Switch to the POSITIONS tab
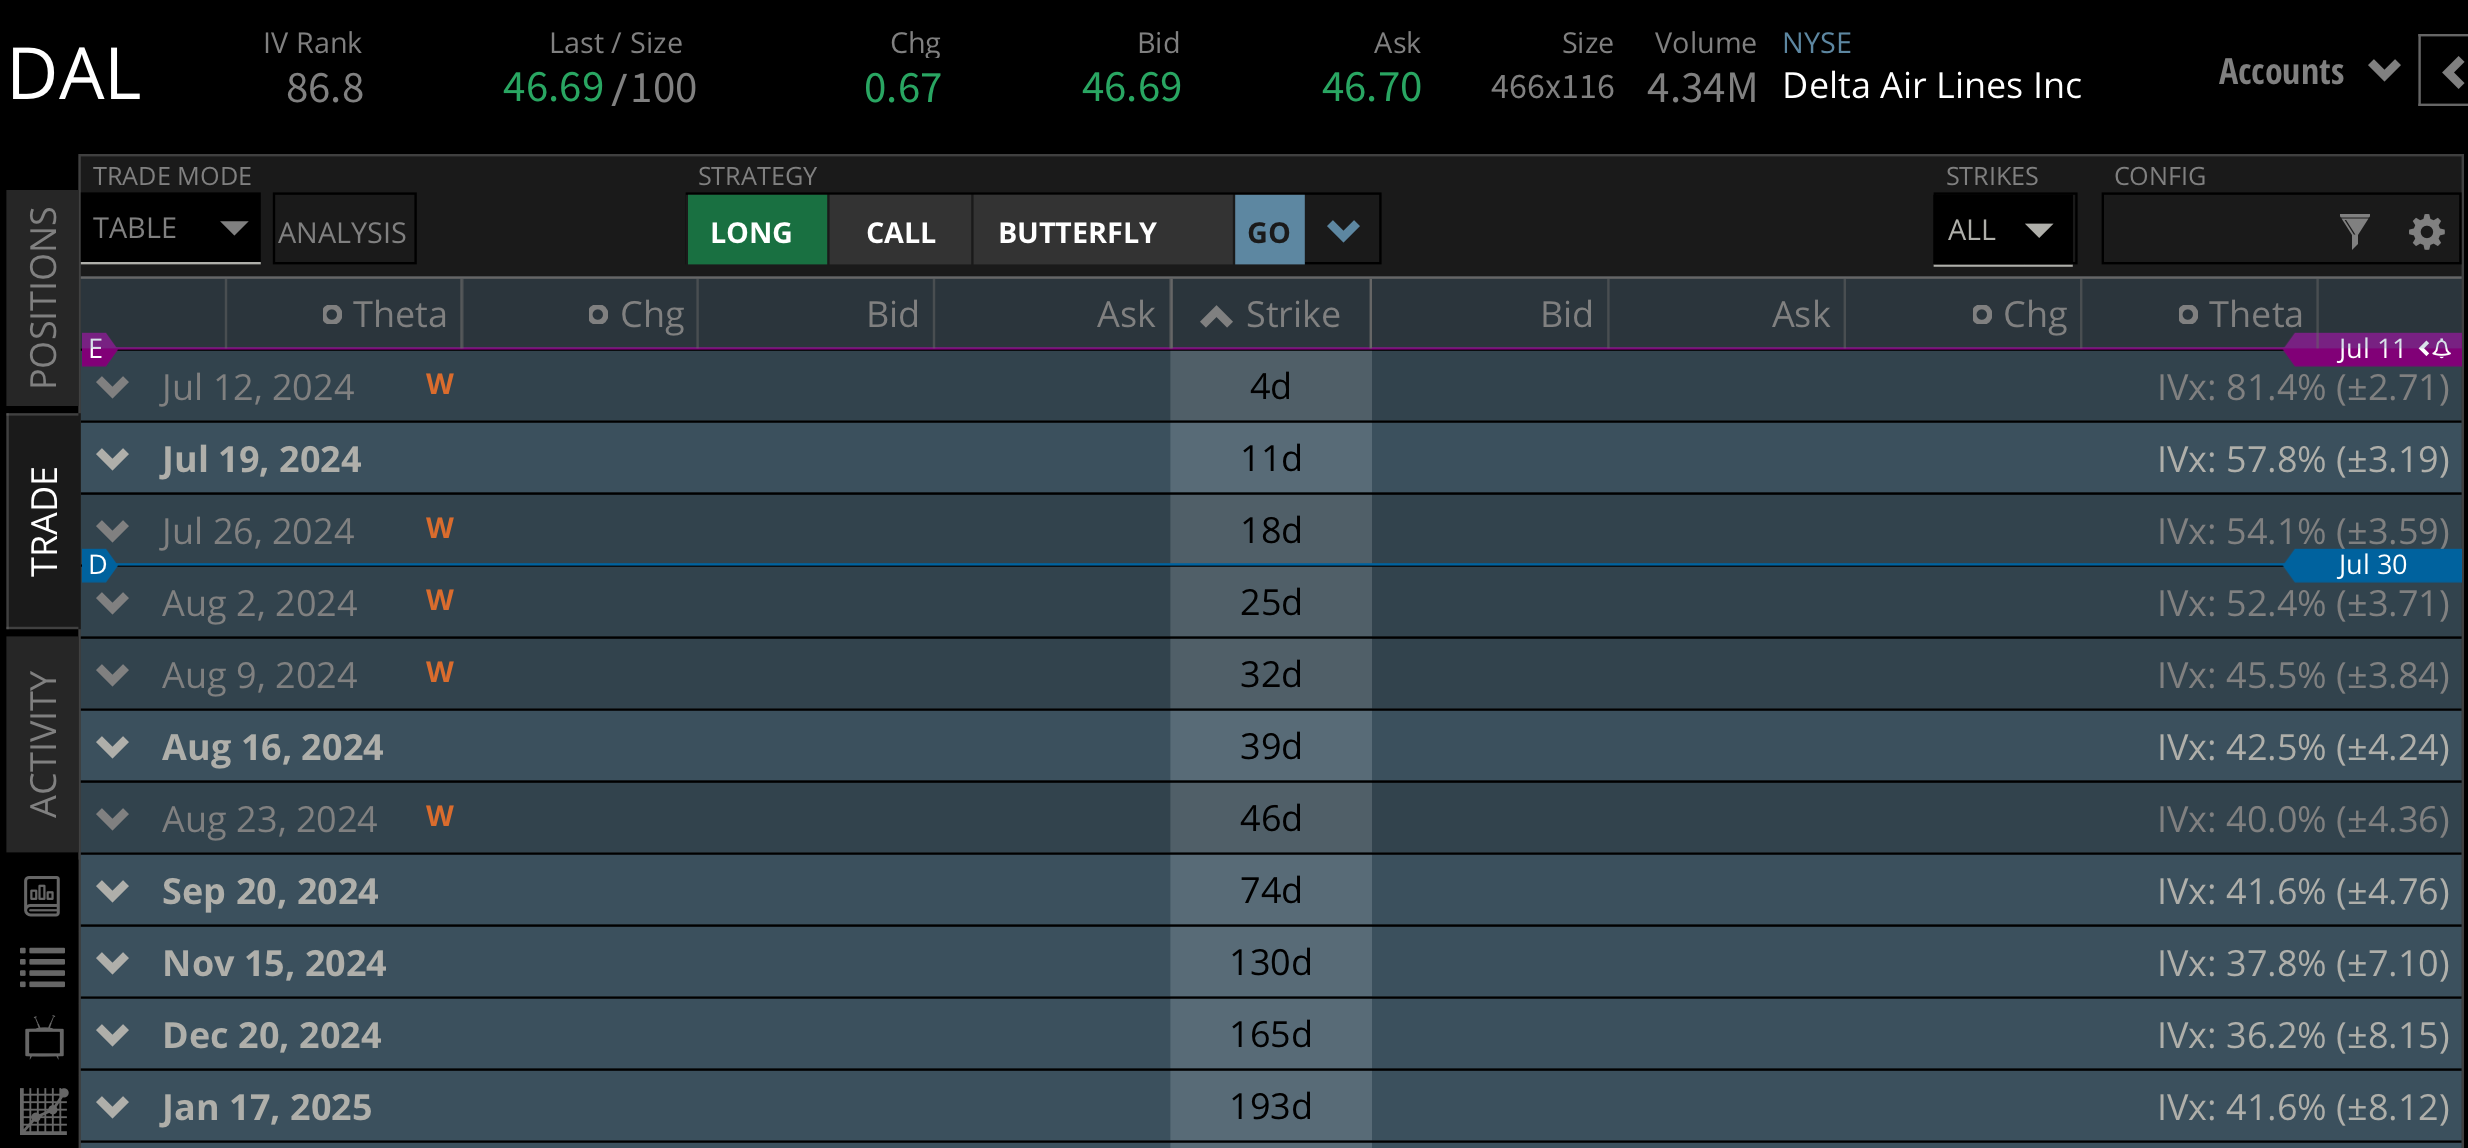This screenshot has height=1148, width=2468. tap(42, 298)
